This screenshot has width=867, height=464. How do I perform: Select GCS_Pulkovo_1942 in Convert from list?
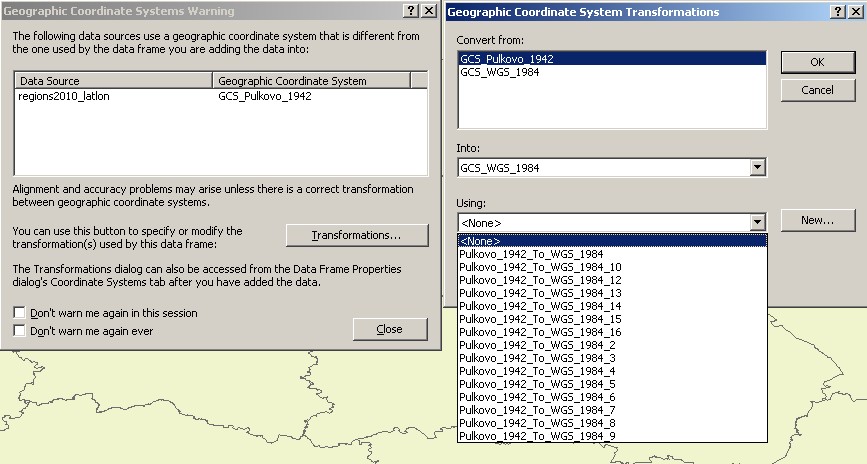pos(612,59)
